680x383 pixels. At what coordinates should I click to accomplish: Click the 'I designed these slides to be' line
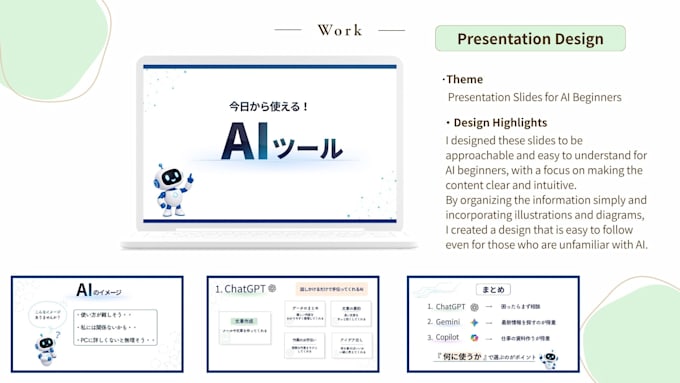coord(514,141)
